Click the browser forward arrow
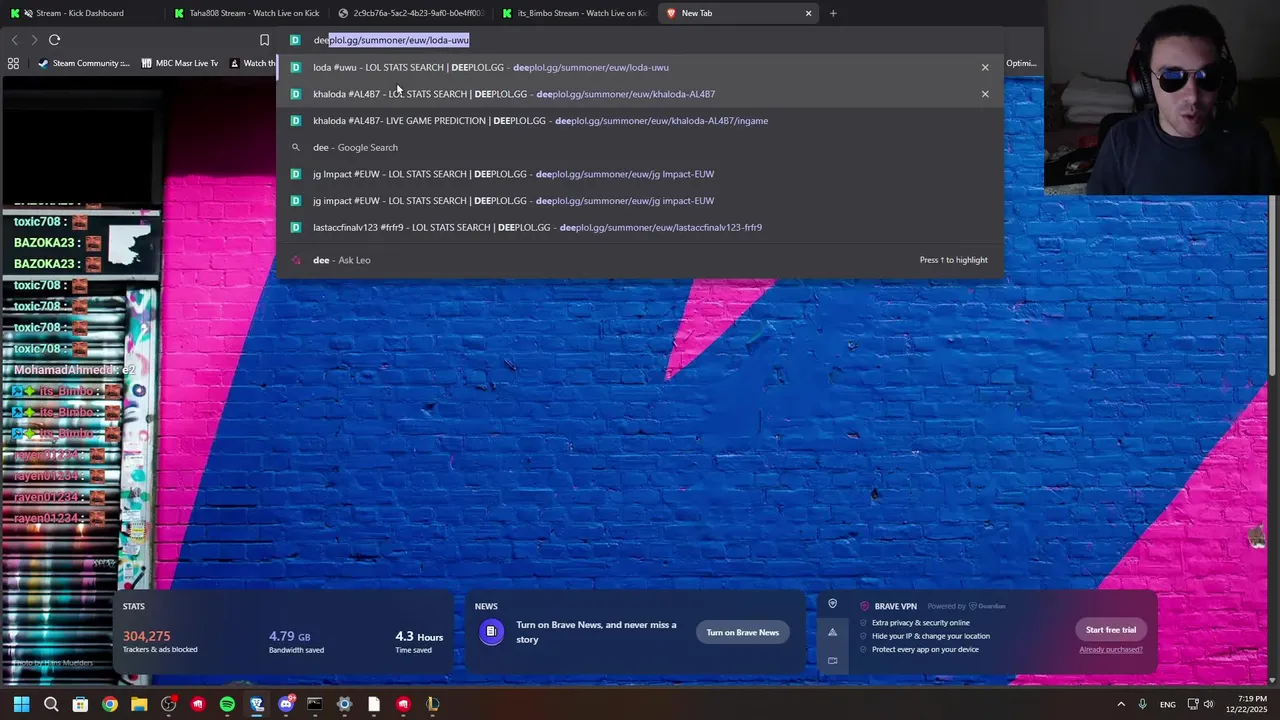 [x=34, y=40]
